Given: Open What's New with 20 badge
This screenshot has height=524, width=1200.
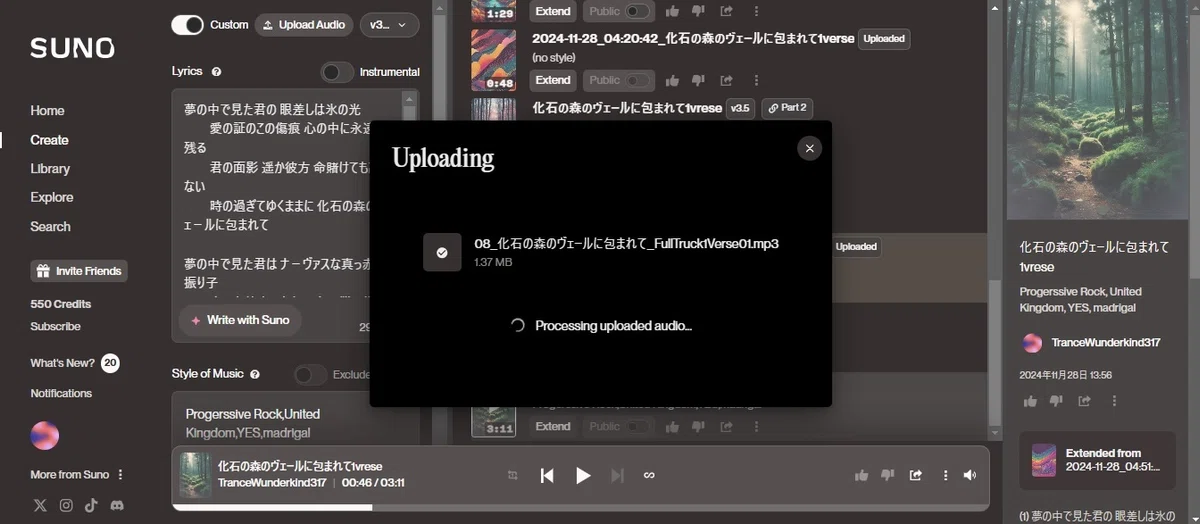Looking at the screenshot, I should [x=75, y=363].
